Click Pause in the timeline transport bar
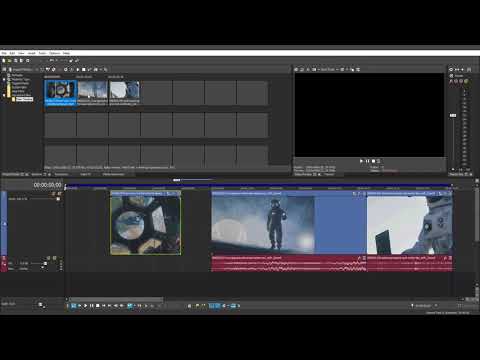 click(x=91, y=305)
